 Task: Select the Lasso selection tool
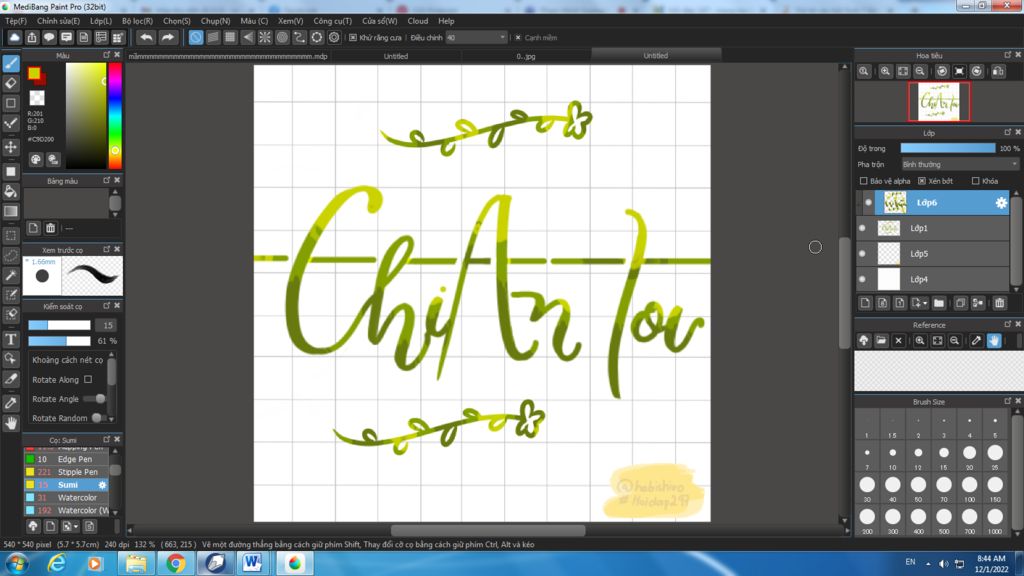point(11,255)
